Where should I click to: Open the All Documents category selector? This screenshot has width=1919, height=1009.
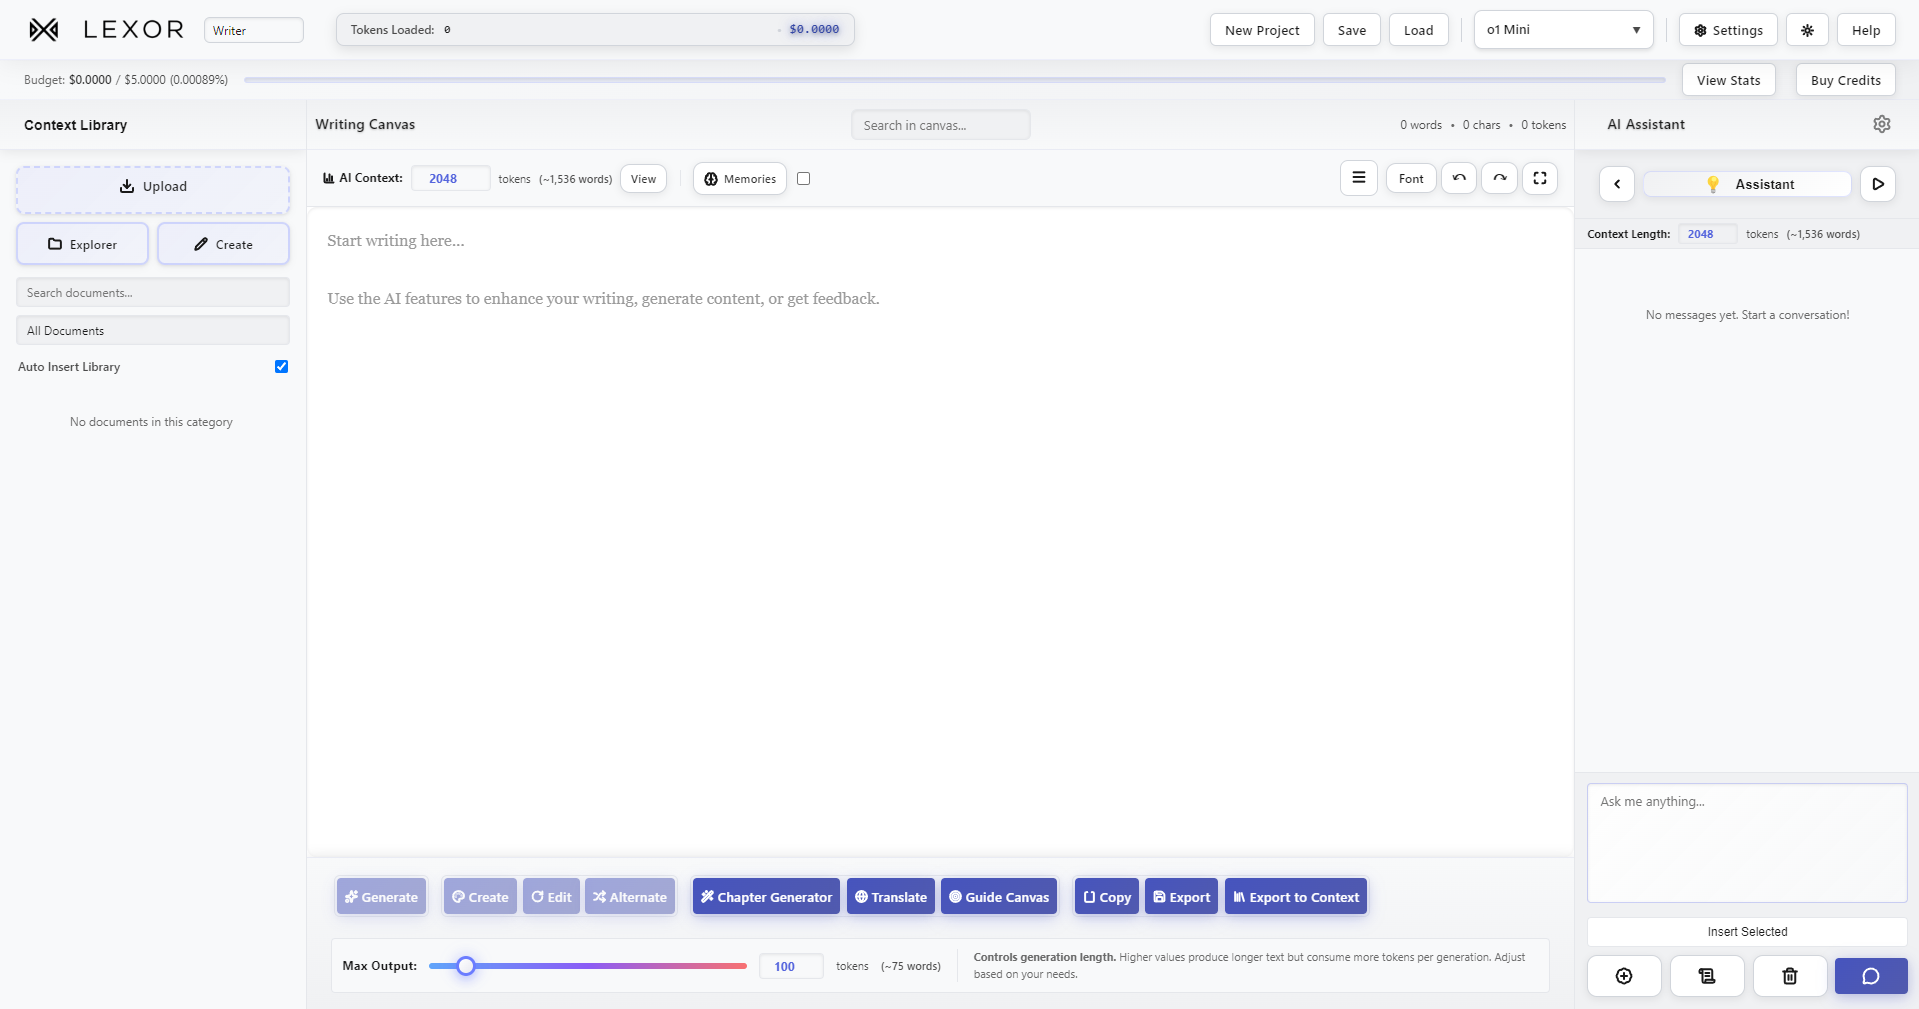152,330
